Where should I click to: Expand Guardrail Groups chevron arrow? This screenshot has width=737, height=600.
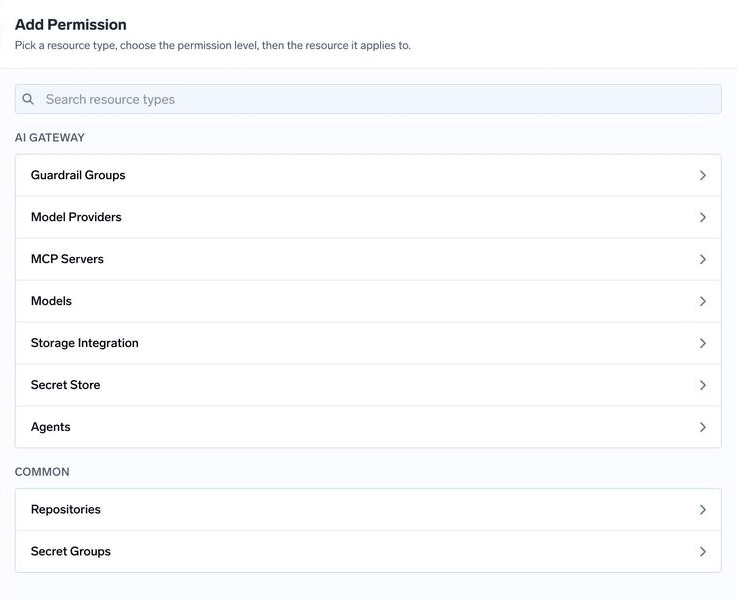point(702,175)
